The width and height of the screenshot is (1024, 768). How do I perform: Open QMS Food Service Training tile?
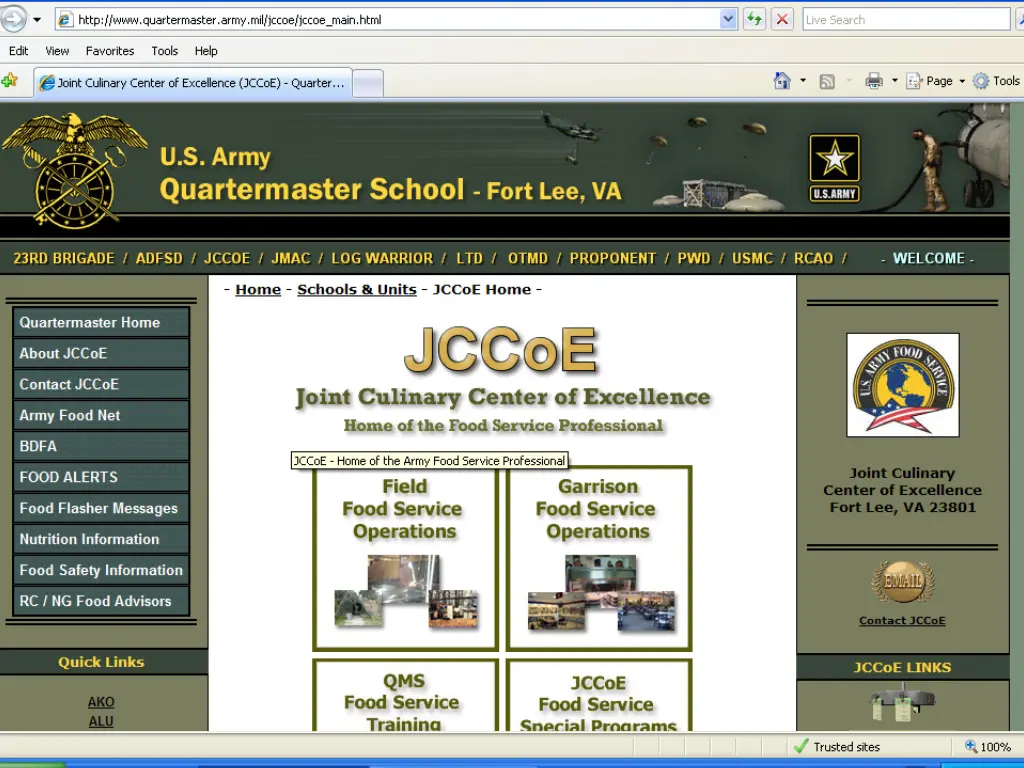(x=406, y=696)
